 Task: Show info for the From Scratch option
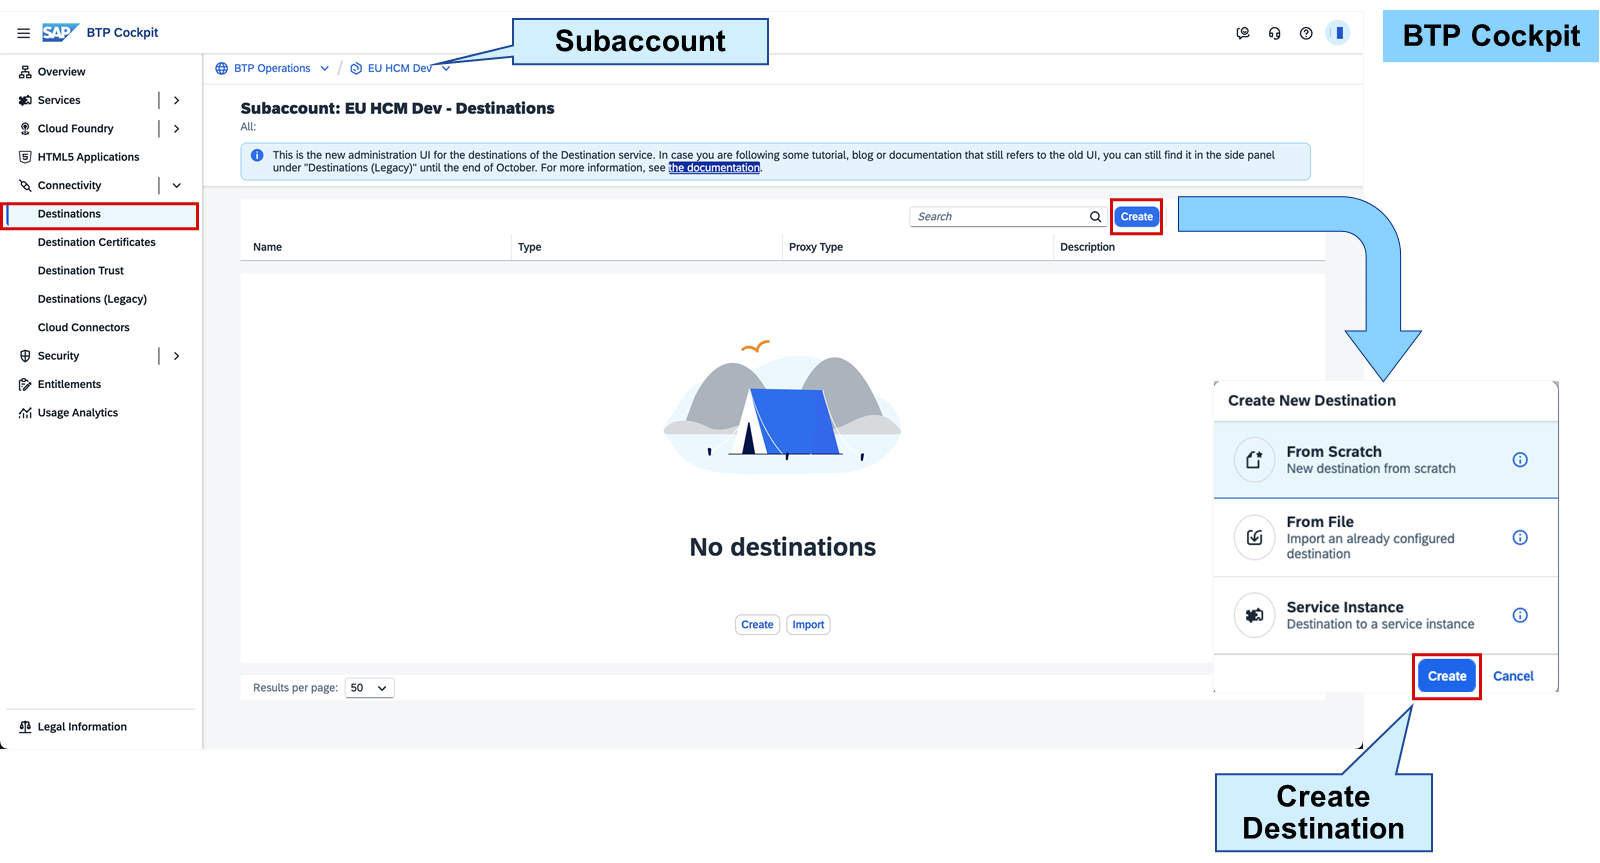[x=1520, y=460]
